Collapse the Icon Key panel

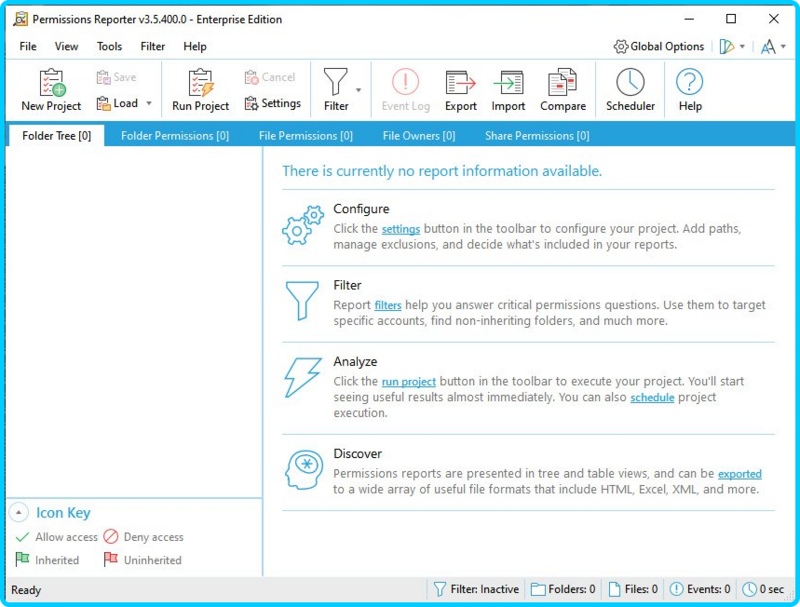pyautogui.click(x=19, y=513)
